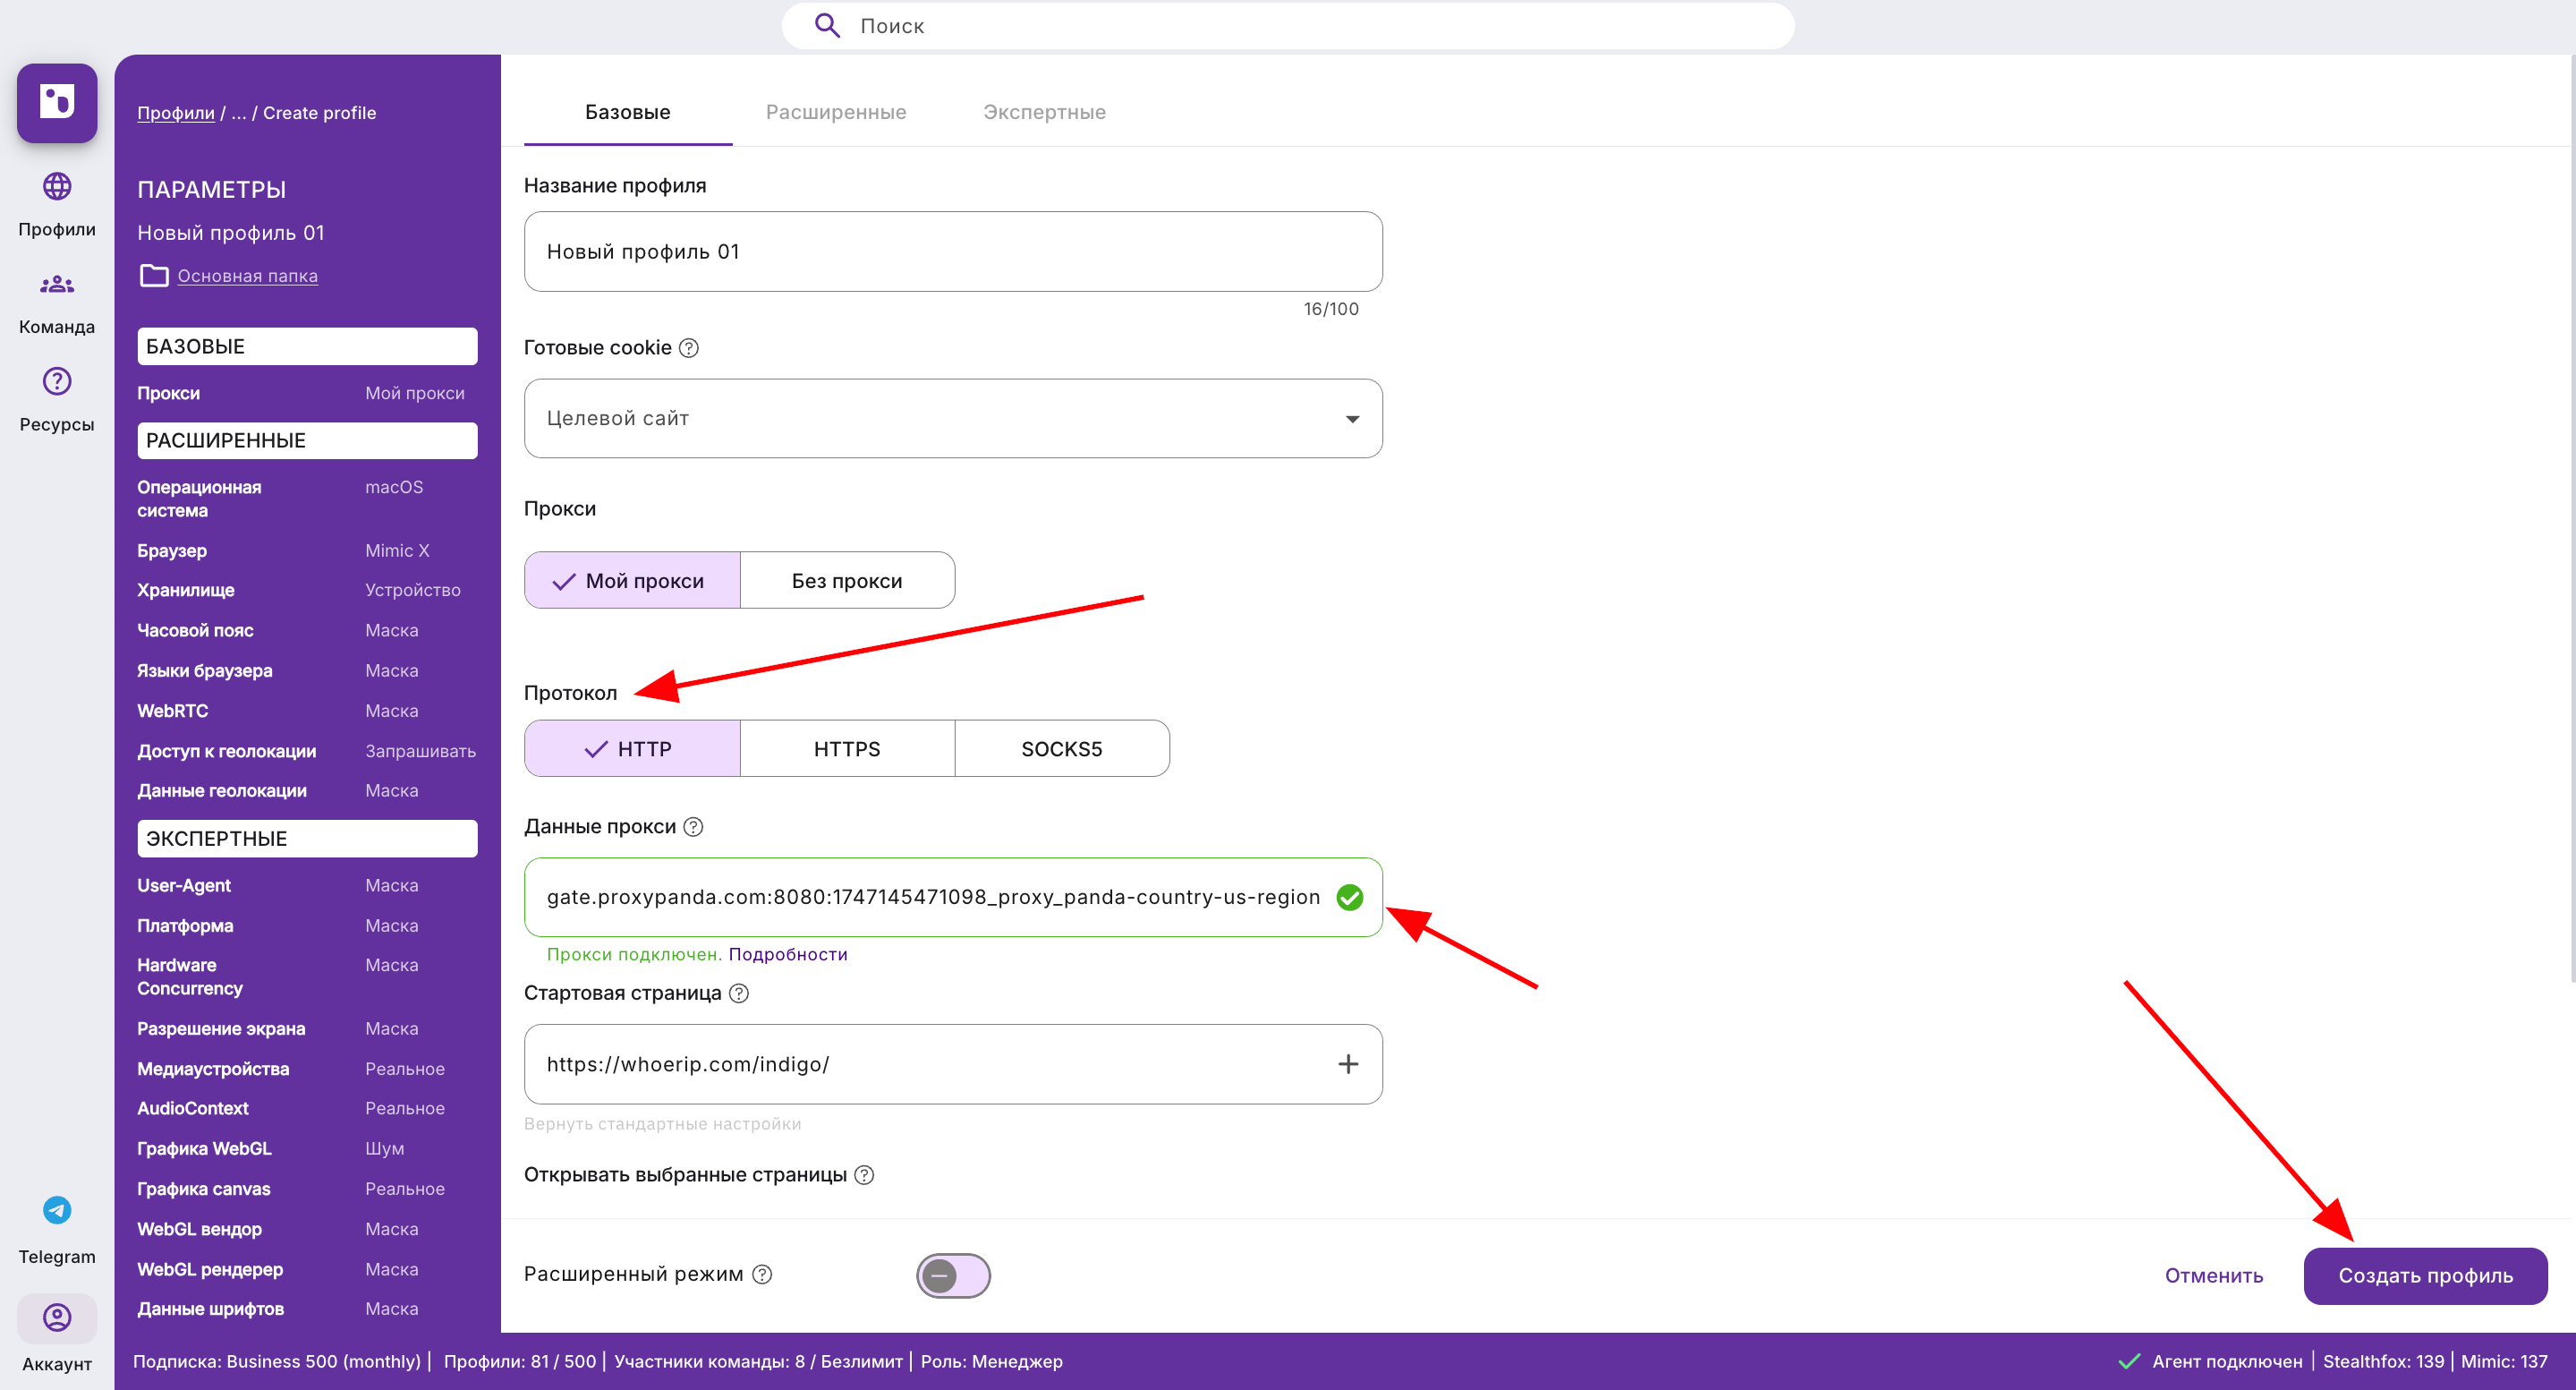Click the Название профиля input field
This screenshot has height=1390, width=2576.
(x=953, y=251)
